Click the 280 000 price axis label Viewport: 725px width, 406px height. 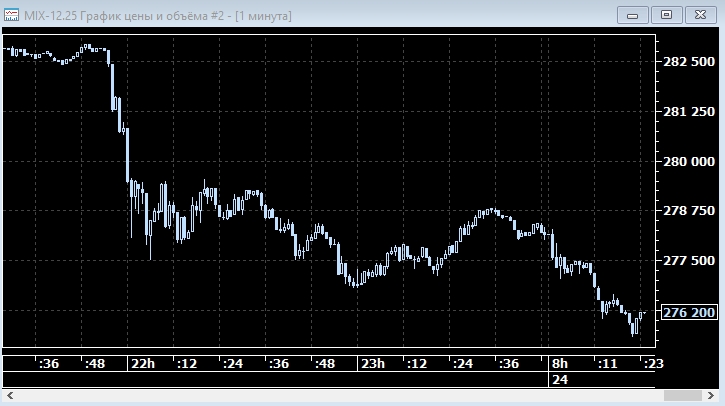click(689, 161)
